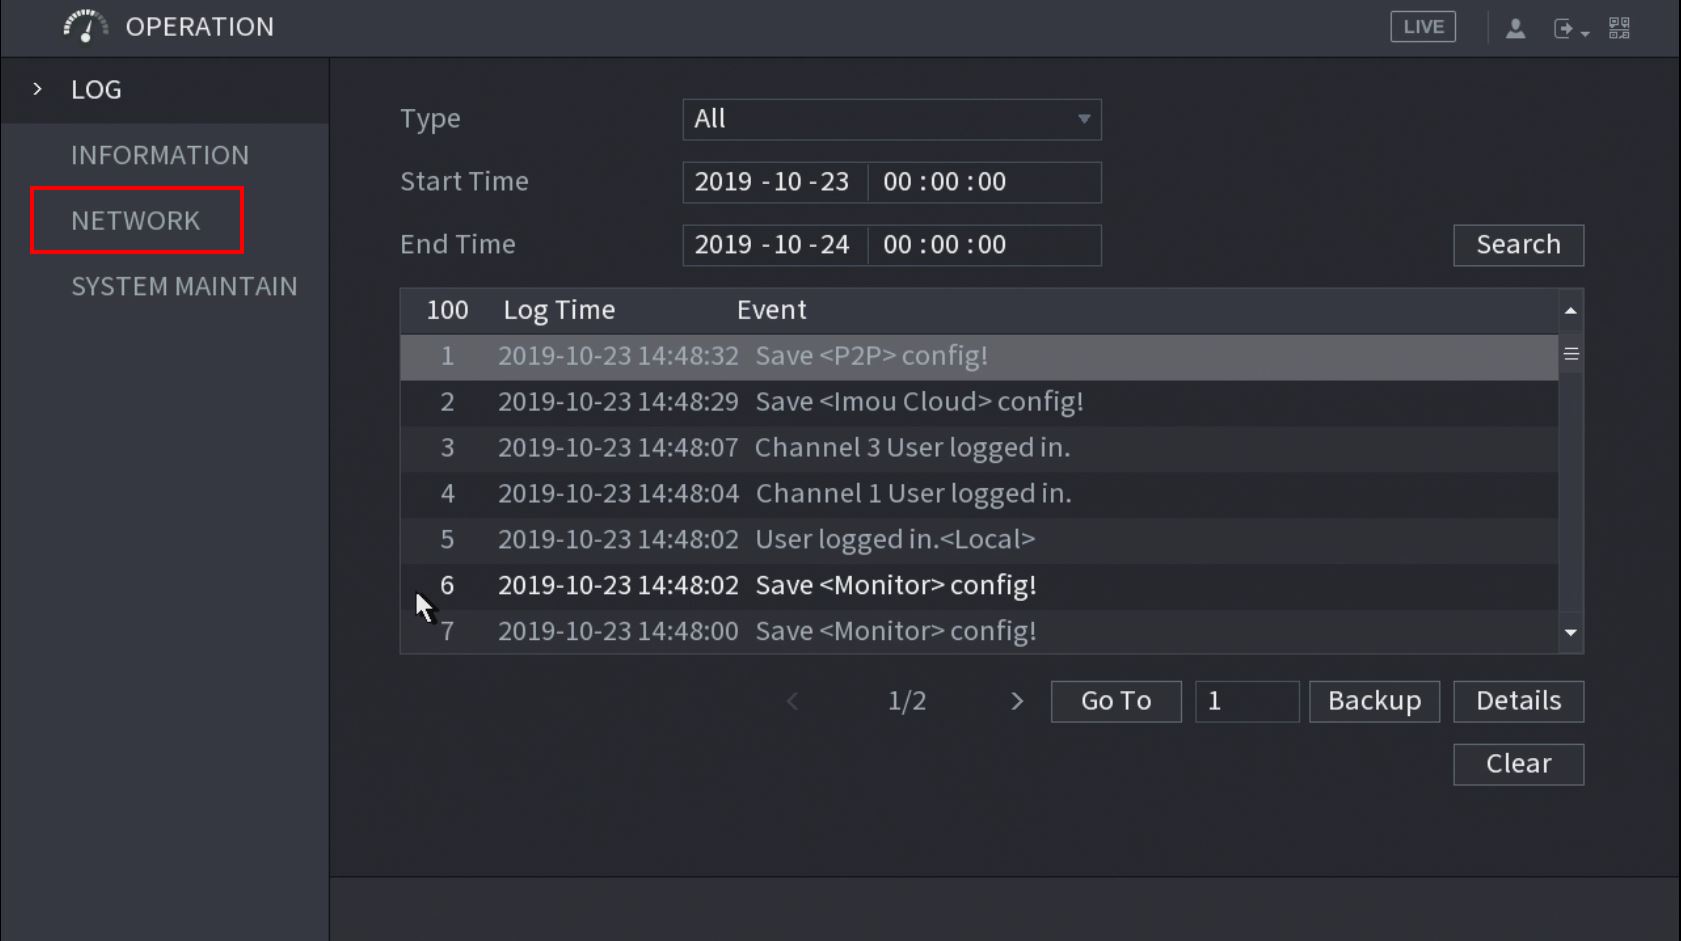Go to previous log page arrow
This screenshot has width=1681, height=941.
[x=793, y=701]
